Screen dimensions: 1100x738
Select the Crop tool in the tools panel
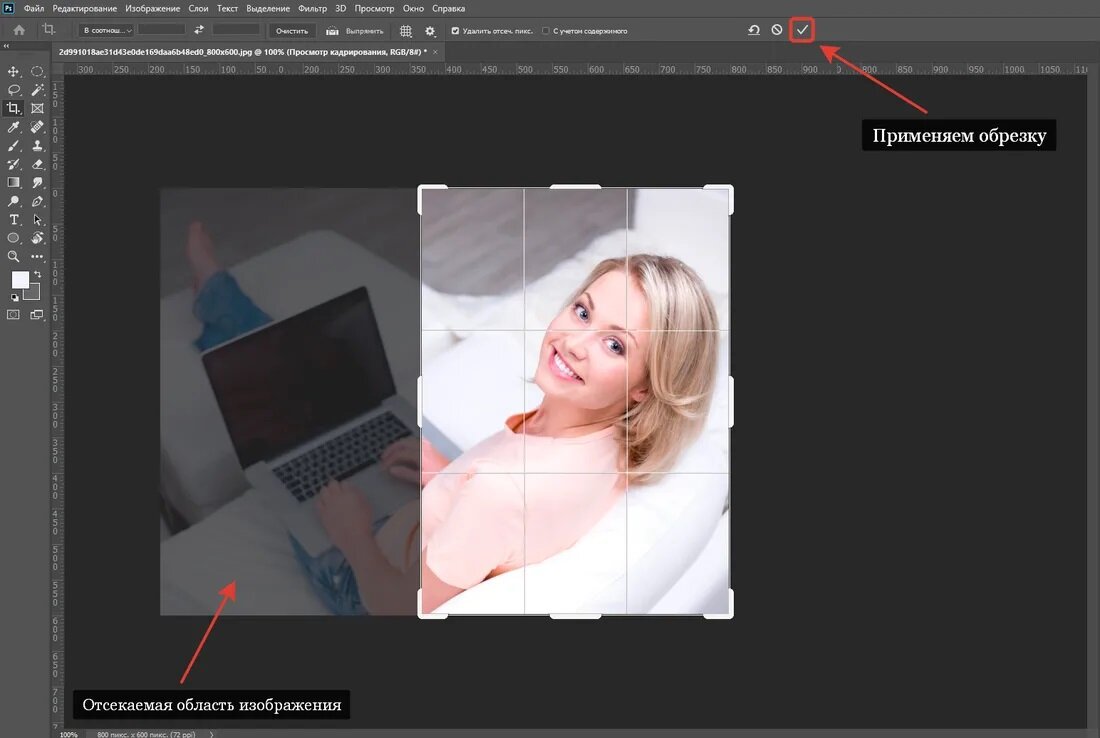tap(13, 108)
